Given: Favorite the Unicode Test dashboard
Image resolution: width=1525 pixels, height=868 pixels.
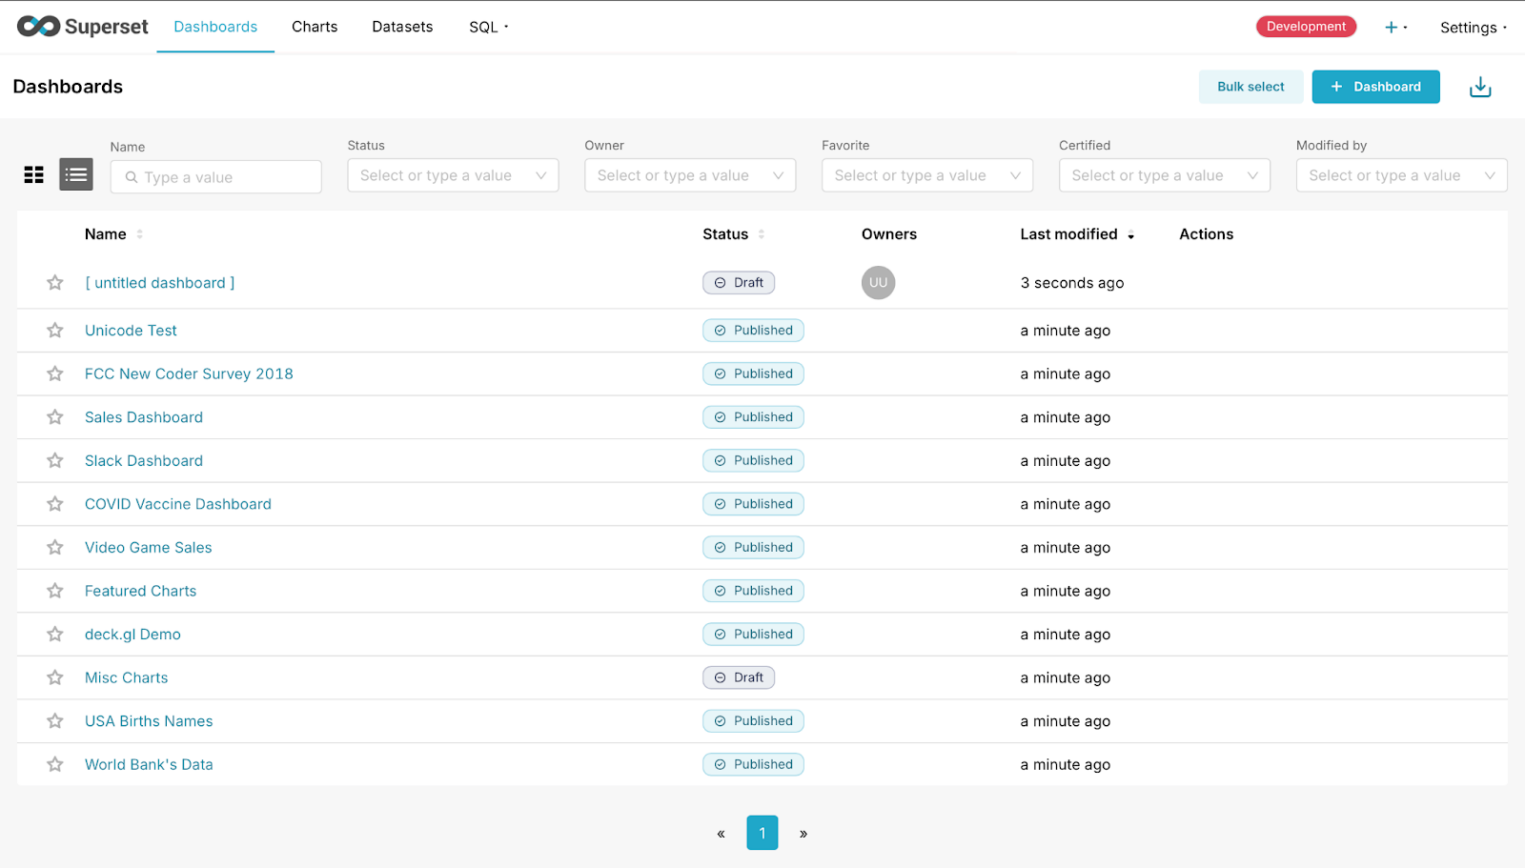Looking at the screenshot, I should pos(55,330).
